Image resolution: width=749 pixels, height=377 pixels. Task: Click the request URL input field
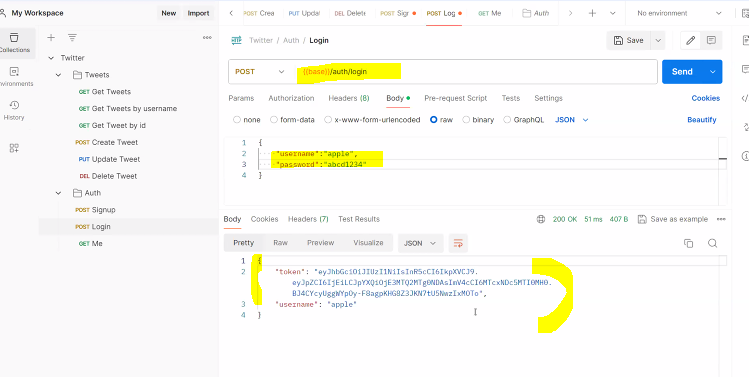pyautogui.click(x=477, y=72)
